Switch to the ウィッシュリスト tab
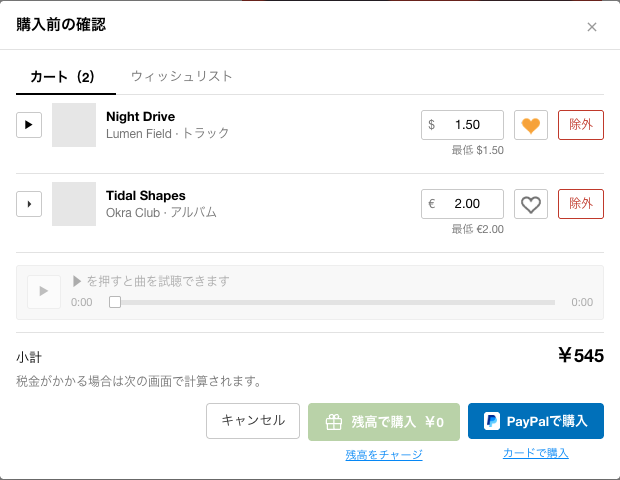 pyautogui.click(x=181, y=76)
